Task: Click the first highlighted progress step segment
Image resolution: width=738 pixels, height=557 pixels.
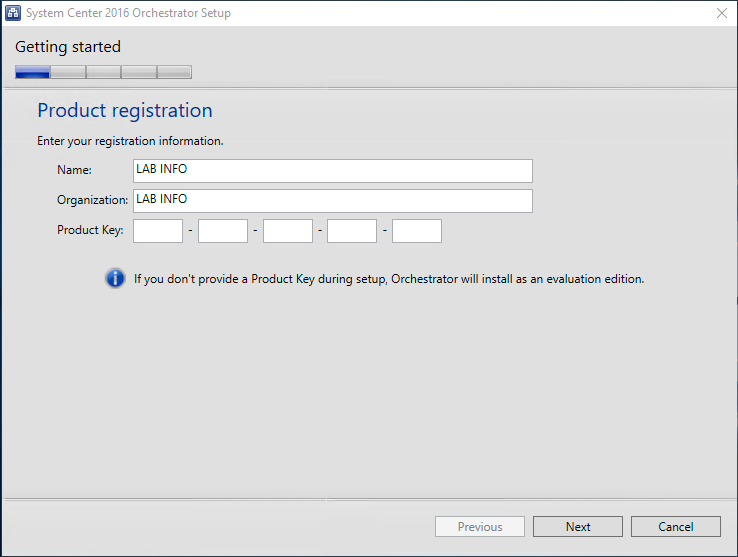Action: point(33,72)
